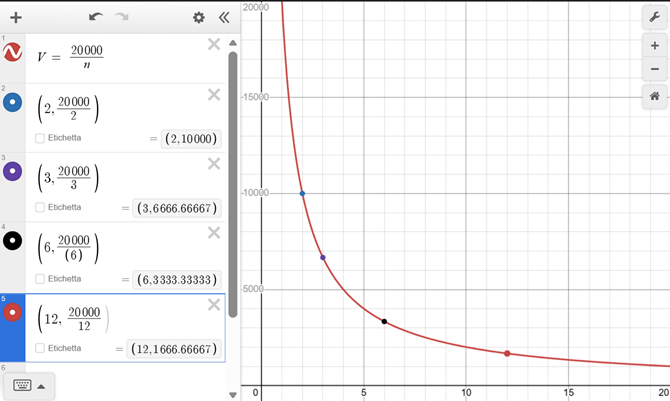670x401 pixels.
Task: Open the expression list settings gear
Action: [x=198, y=17]
